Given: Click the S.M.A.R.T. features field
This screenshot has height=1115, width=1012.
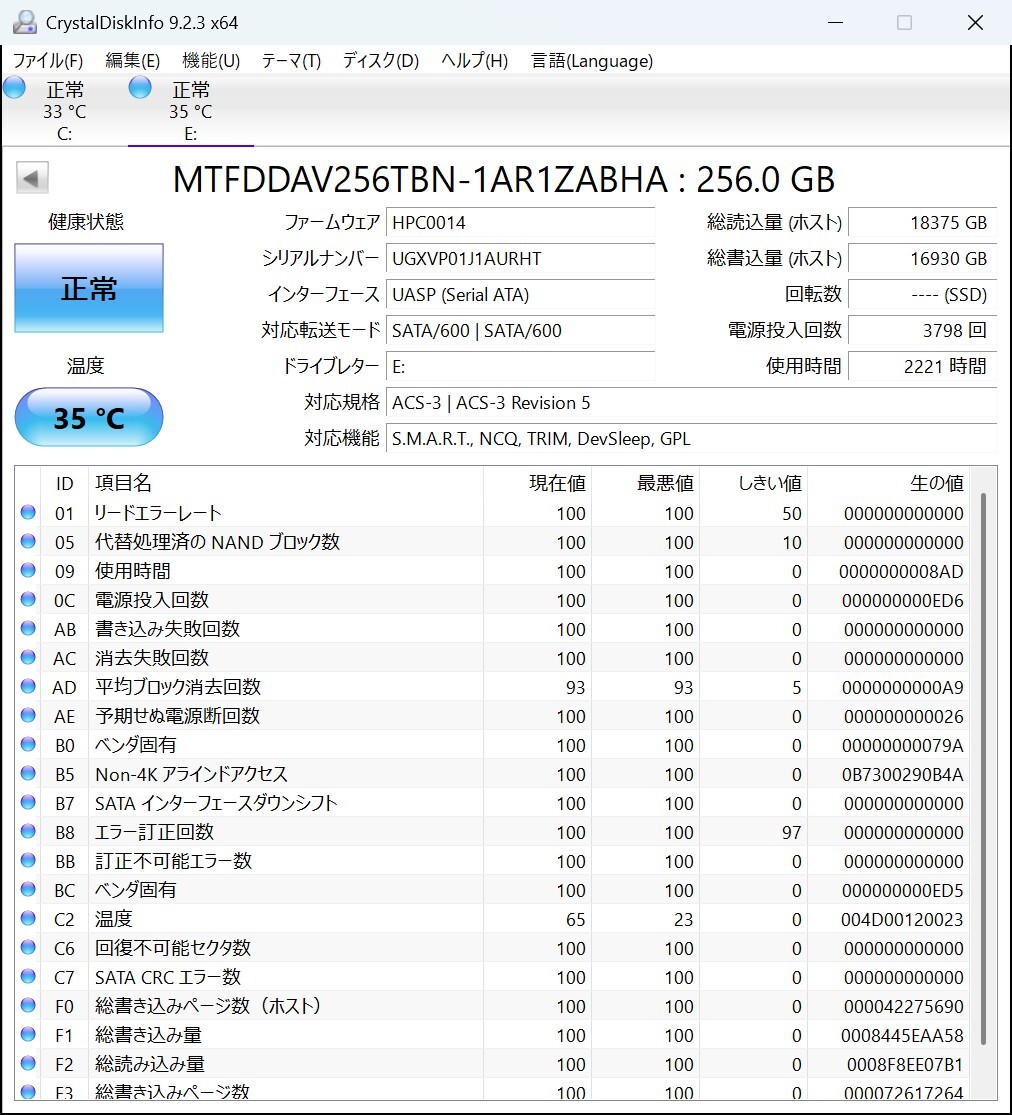Looking at the screenshot, I should pos(691,439).
